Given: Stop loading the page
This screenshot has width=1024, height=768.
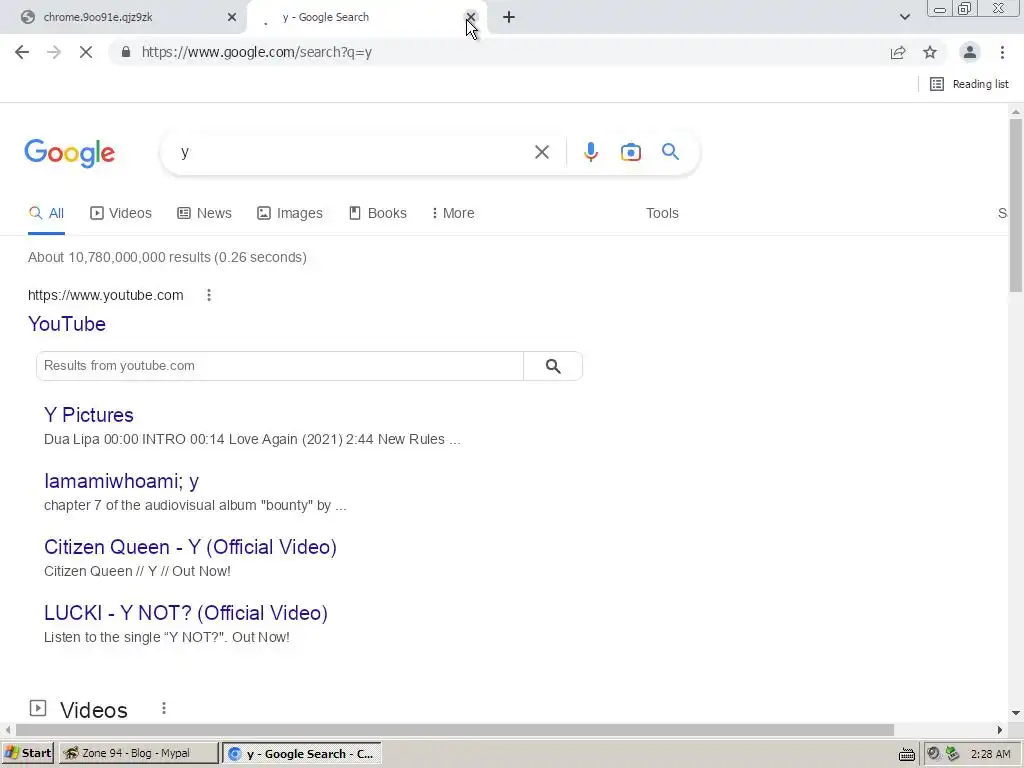Looking at the screenshot, I should pyautogui.click(x=86, y=52).
